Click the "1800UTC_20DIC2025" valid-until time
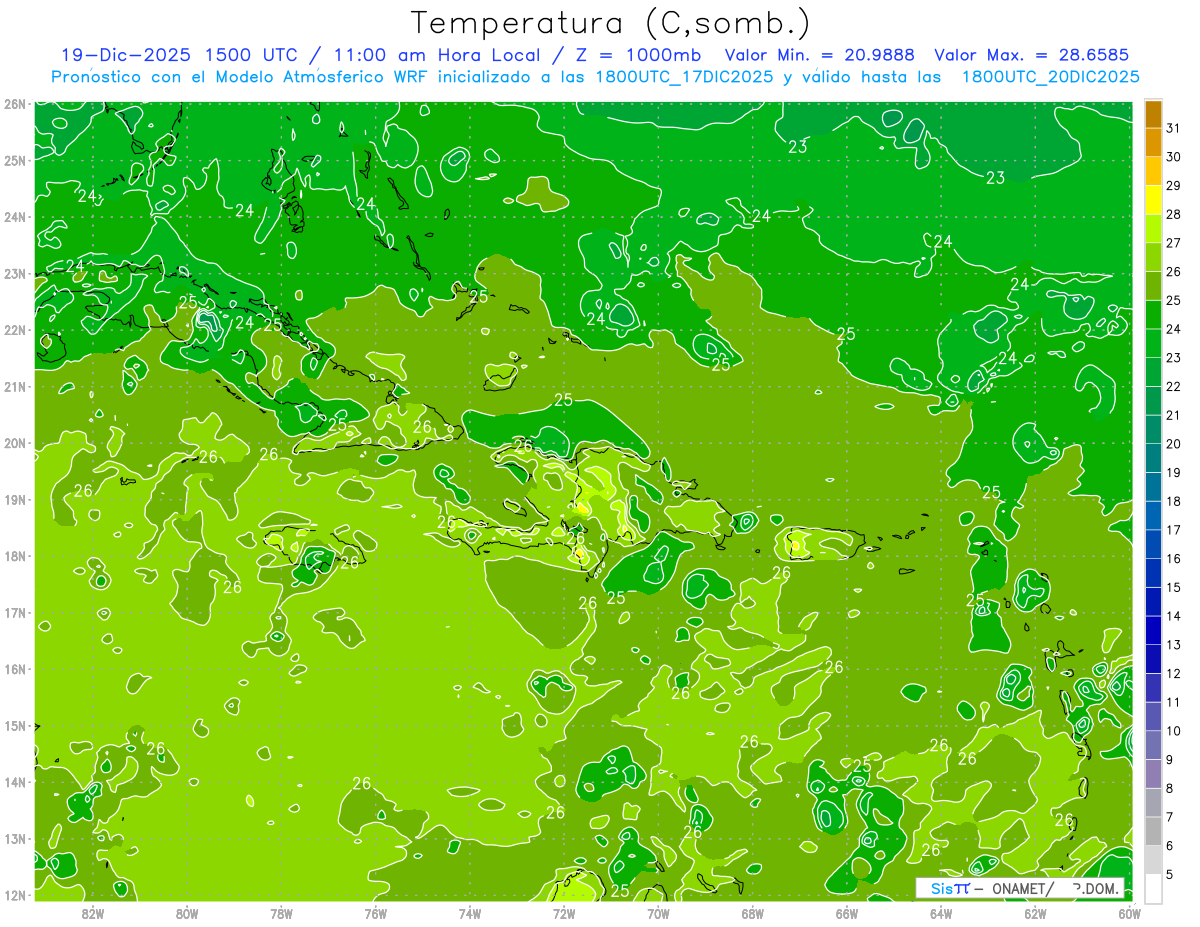Screen dimensions: 1200x927 1050,77
